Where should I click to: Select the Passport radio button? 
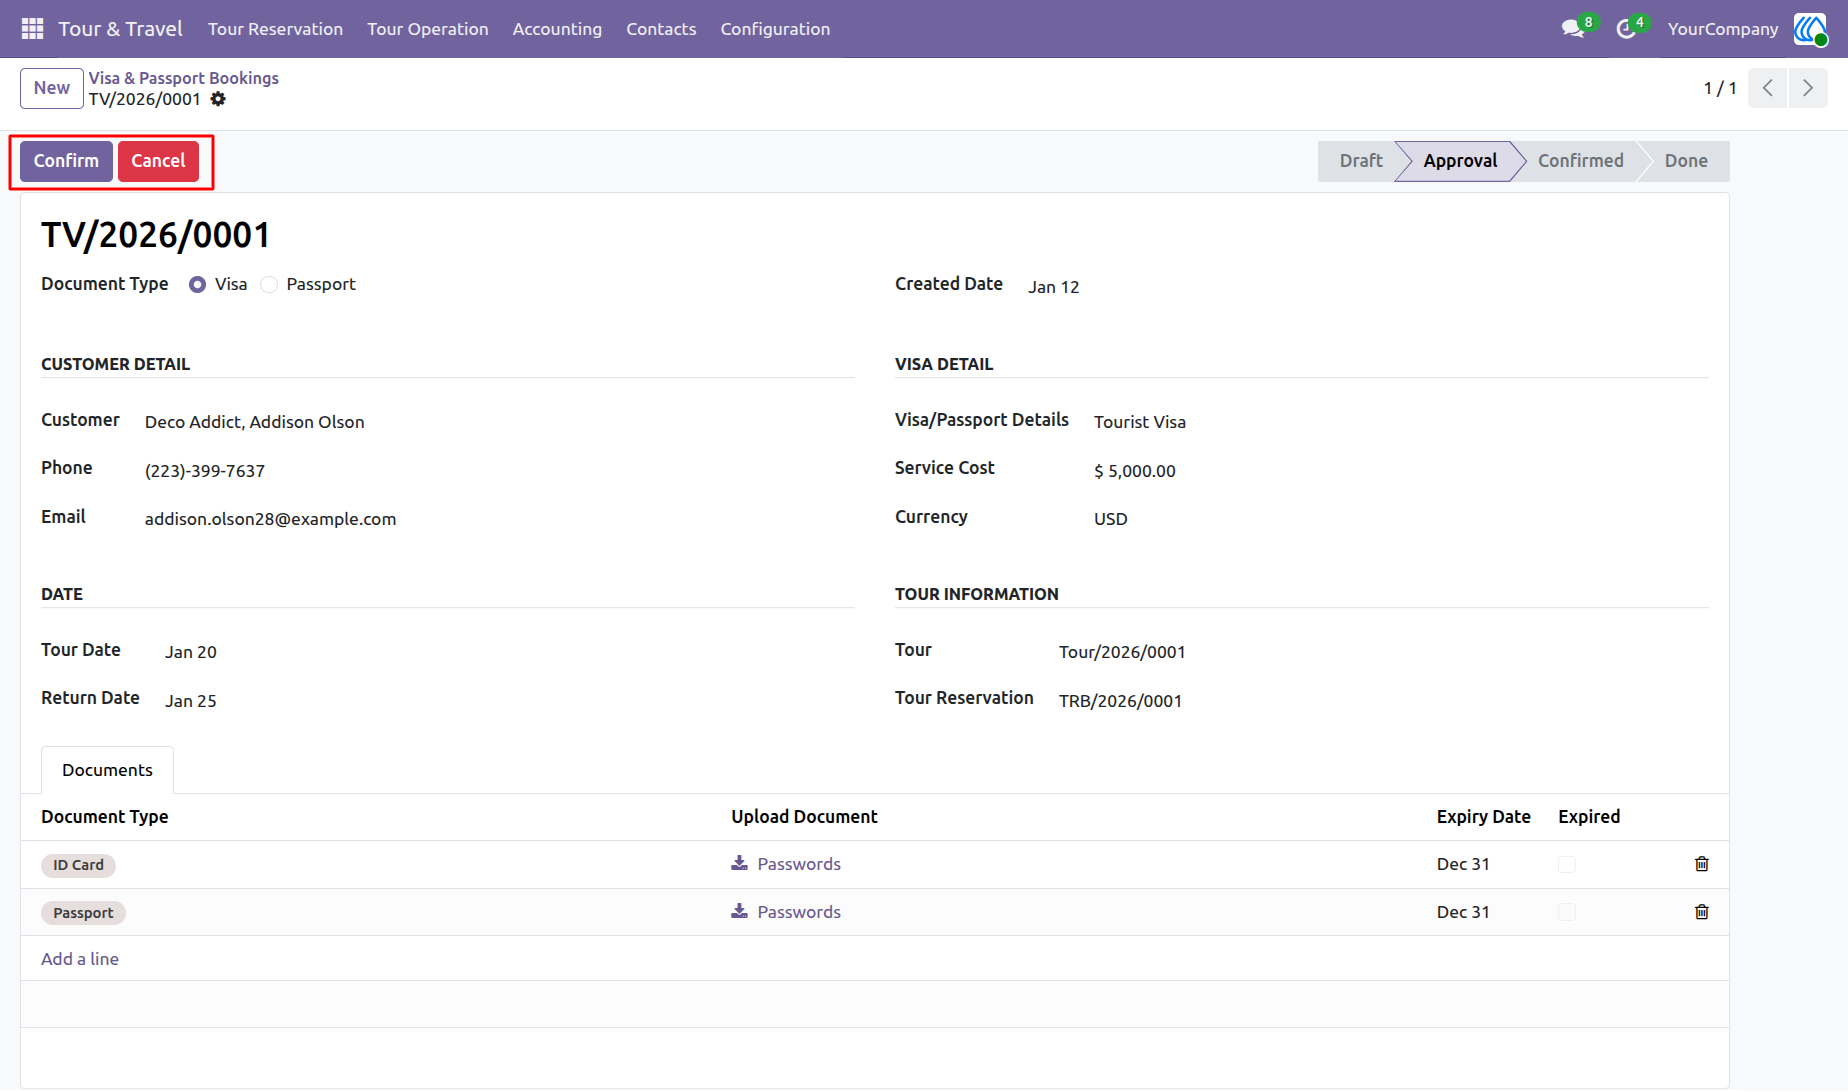(269, 285)
